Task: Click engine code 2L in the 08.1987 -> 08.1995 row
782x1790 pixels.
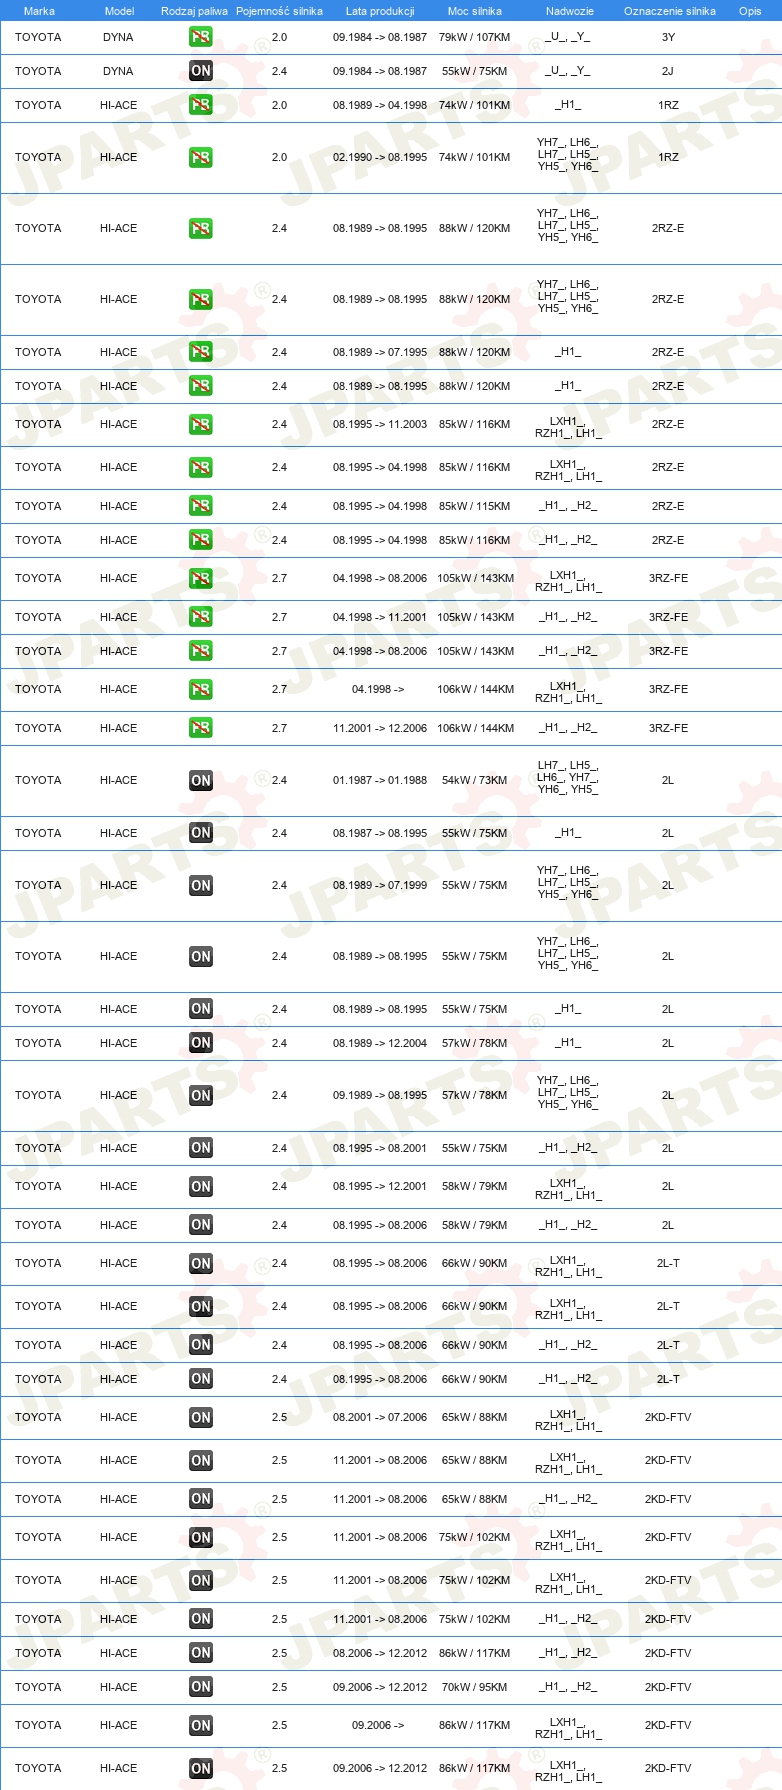Action: pos(668,833)
